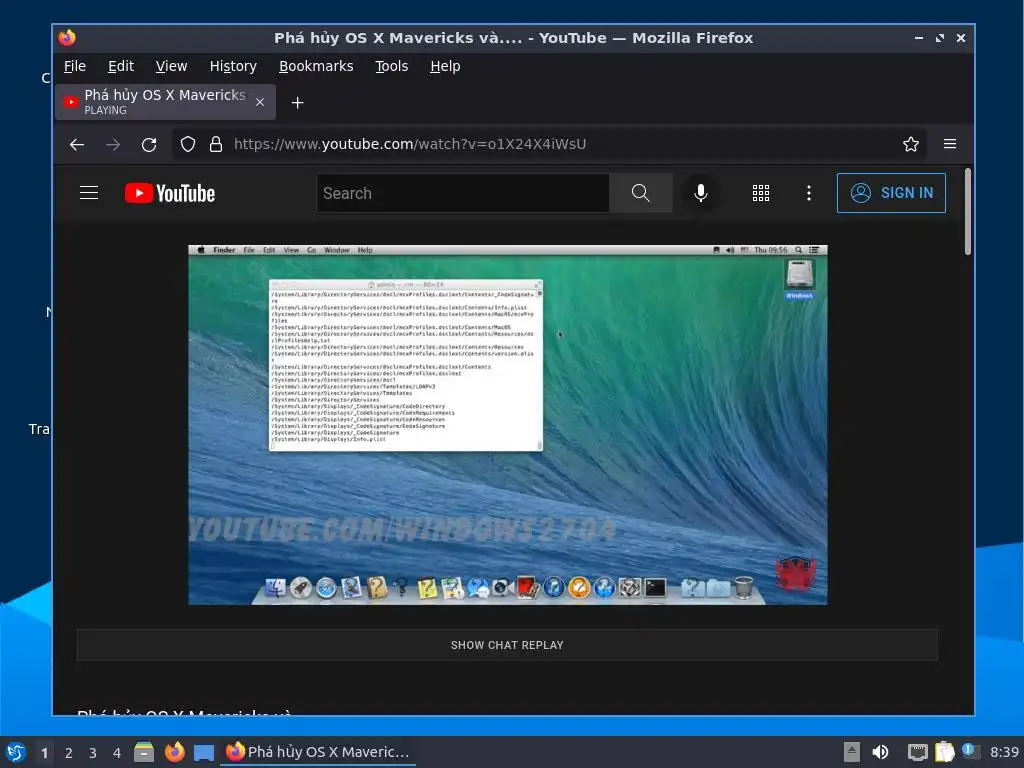Image resolution: width=1024 pixels, height=768 pixels.
Task: Launch Firefox from the taskbar quick launch
Action: (174, 752)
